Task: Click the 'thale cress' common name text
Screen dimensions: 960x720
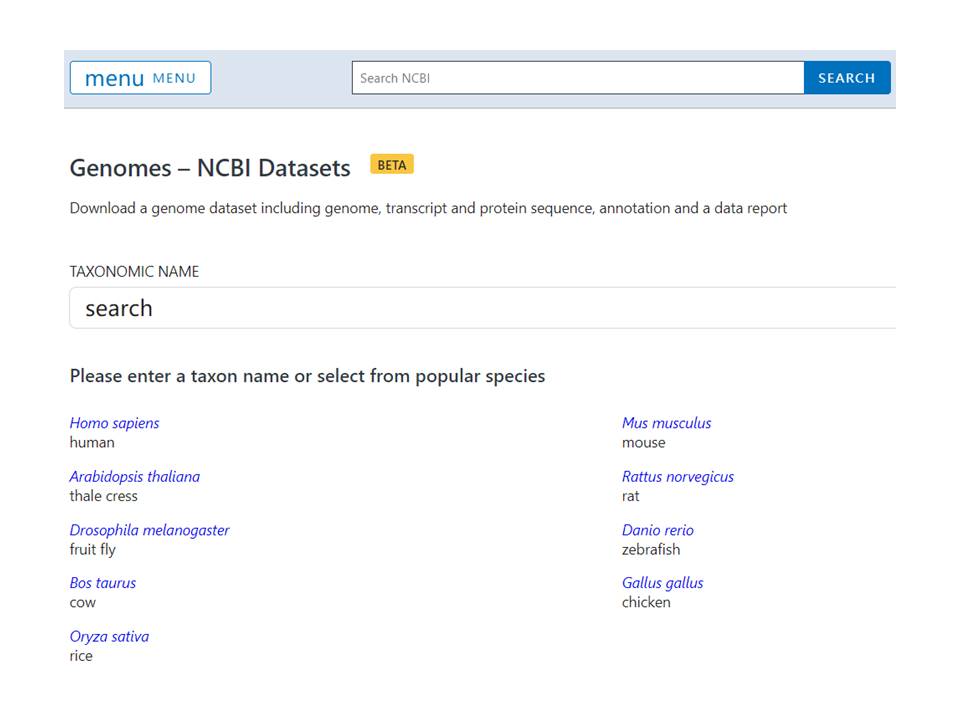Action: click(103, 496)
